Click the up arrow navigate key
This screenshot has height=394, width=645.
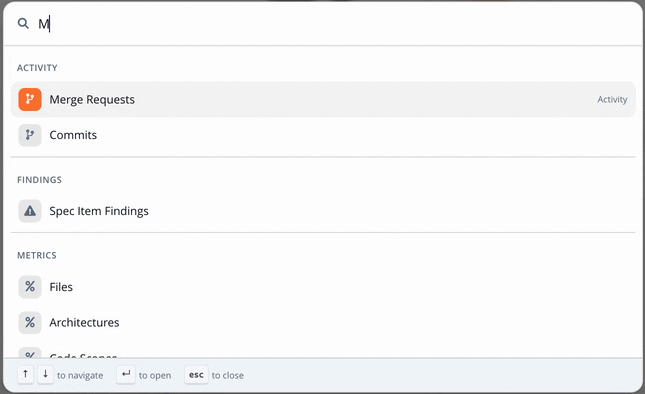26,375
